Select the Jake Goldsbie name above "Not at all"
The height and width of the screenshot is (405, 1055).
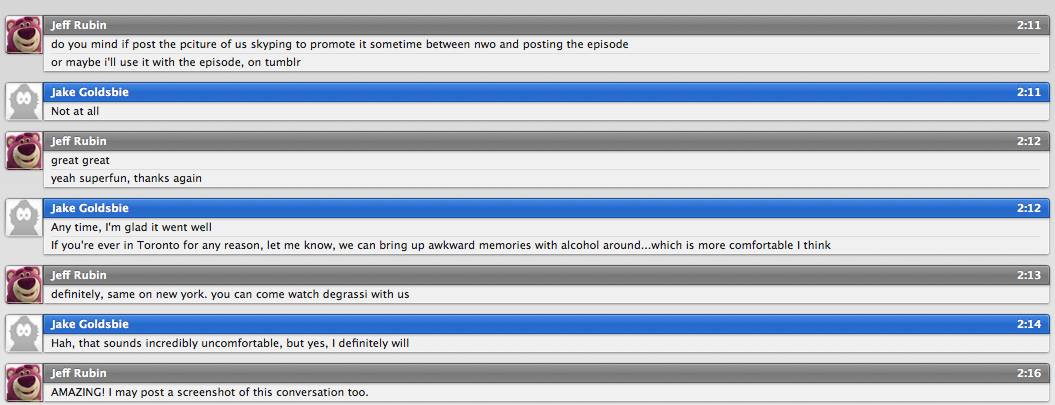point(89,92)
